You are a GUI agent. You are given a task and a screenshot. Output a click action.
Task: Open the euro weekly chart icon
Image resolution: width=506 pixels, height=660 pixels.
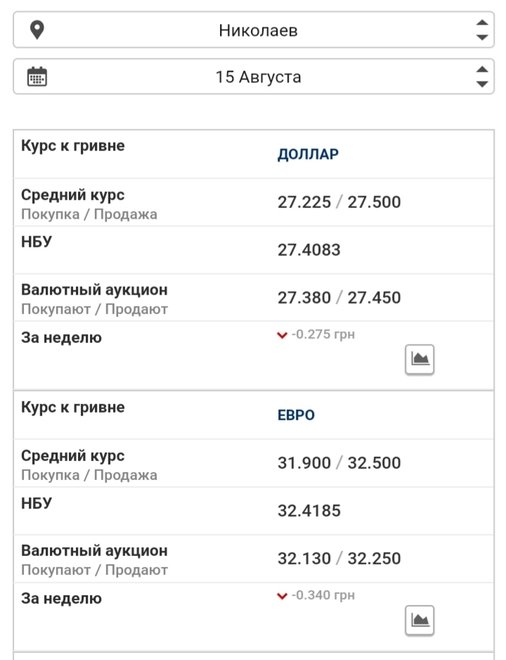tap(419, 620)
